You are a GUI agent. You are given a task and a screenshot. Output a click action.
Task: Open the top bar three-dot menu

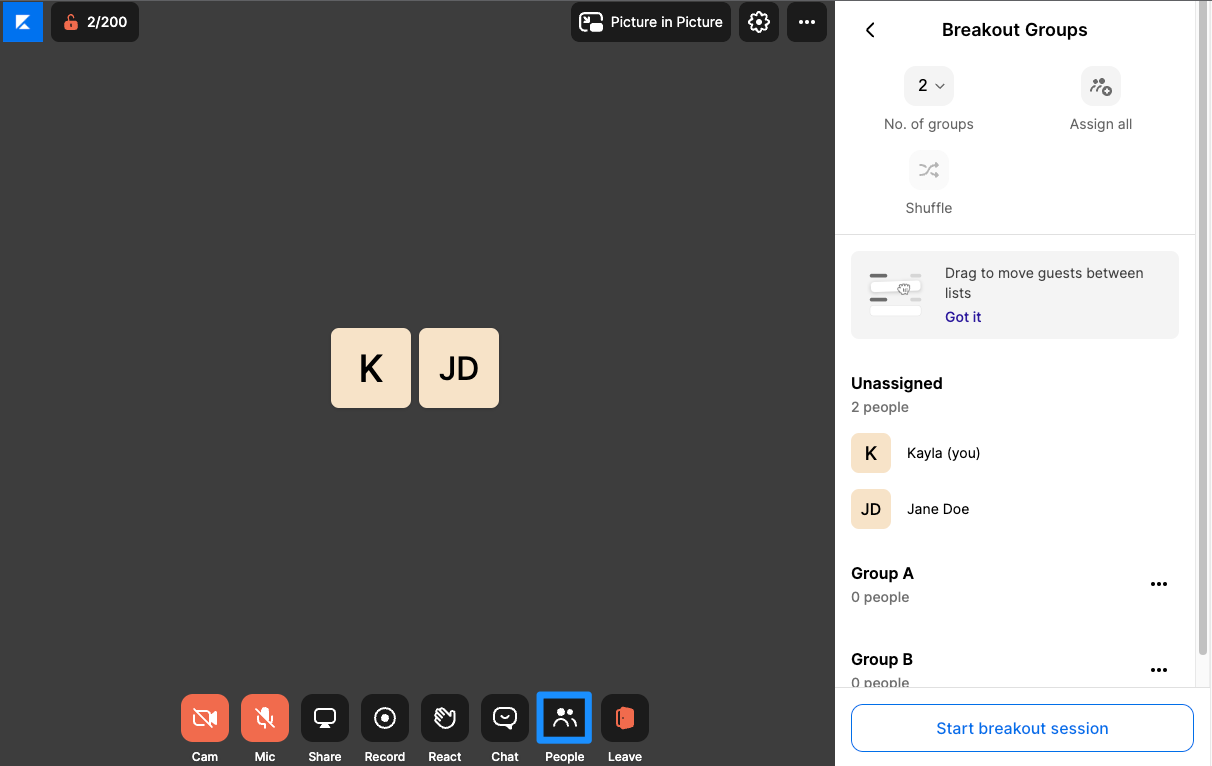[x=807, y=22]
